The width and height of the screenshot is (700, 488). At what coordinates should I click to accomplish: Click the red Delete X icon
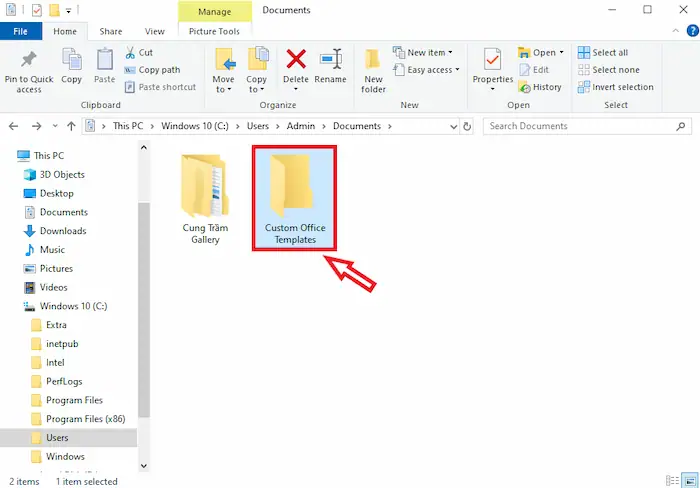click(x=296, y=59)
